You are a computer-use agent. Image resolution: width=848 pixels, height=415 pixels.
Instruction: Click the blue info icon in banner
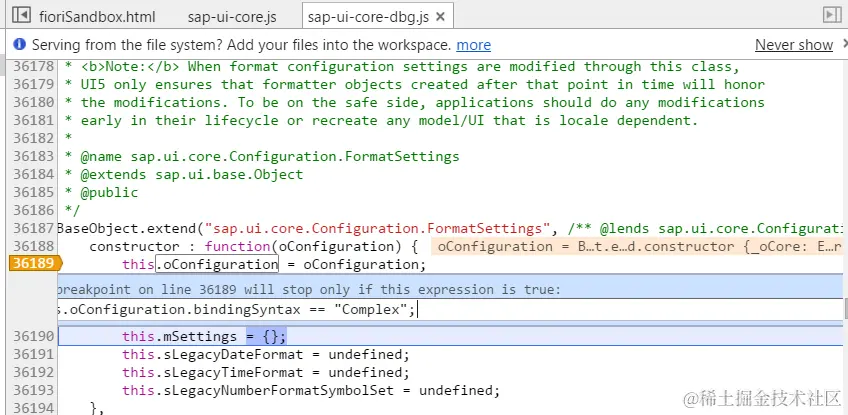click(x=19, y=44)
